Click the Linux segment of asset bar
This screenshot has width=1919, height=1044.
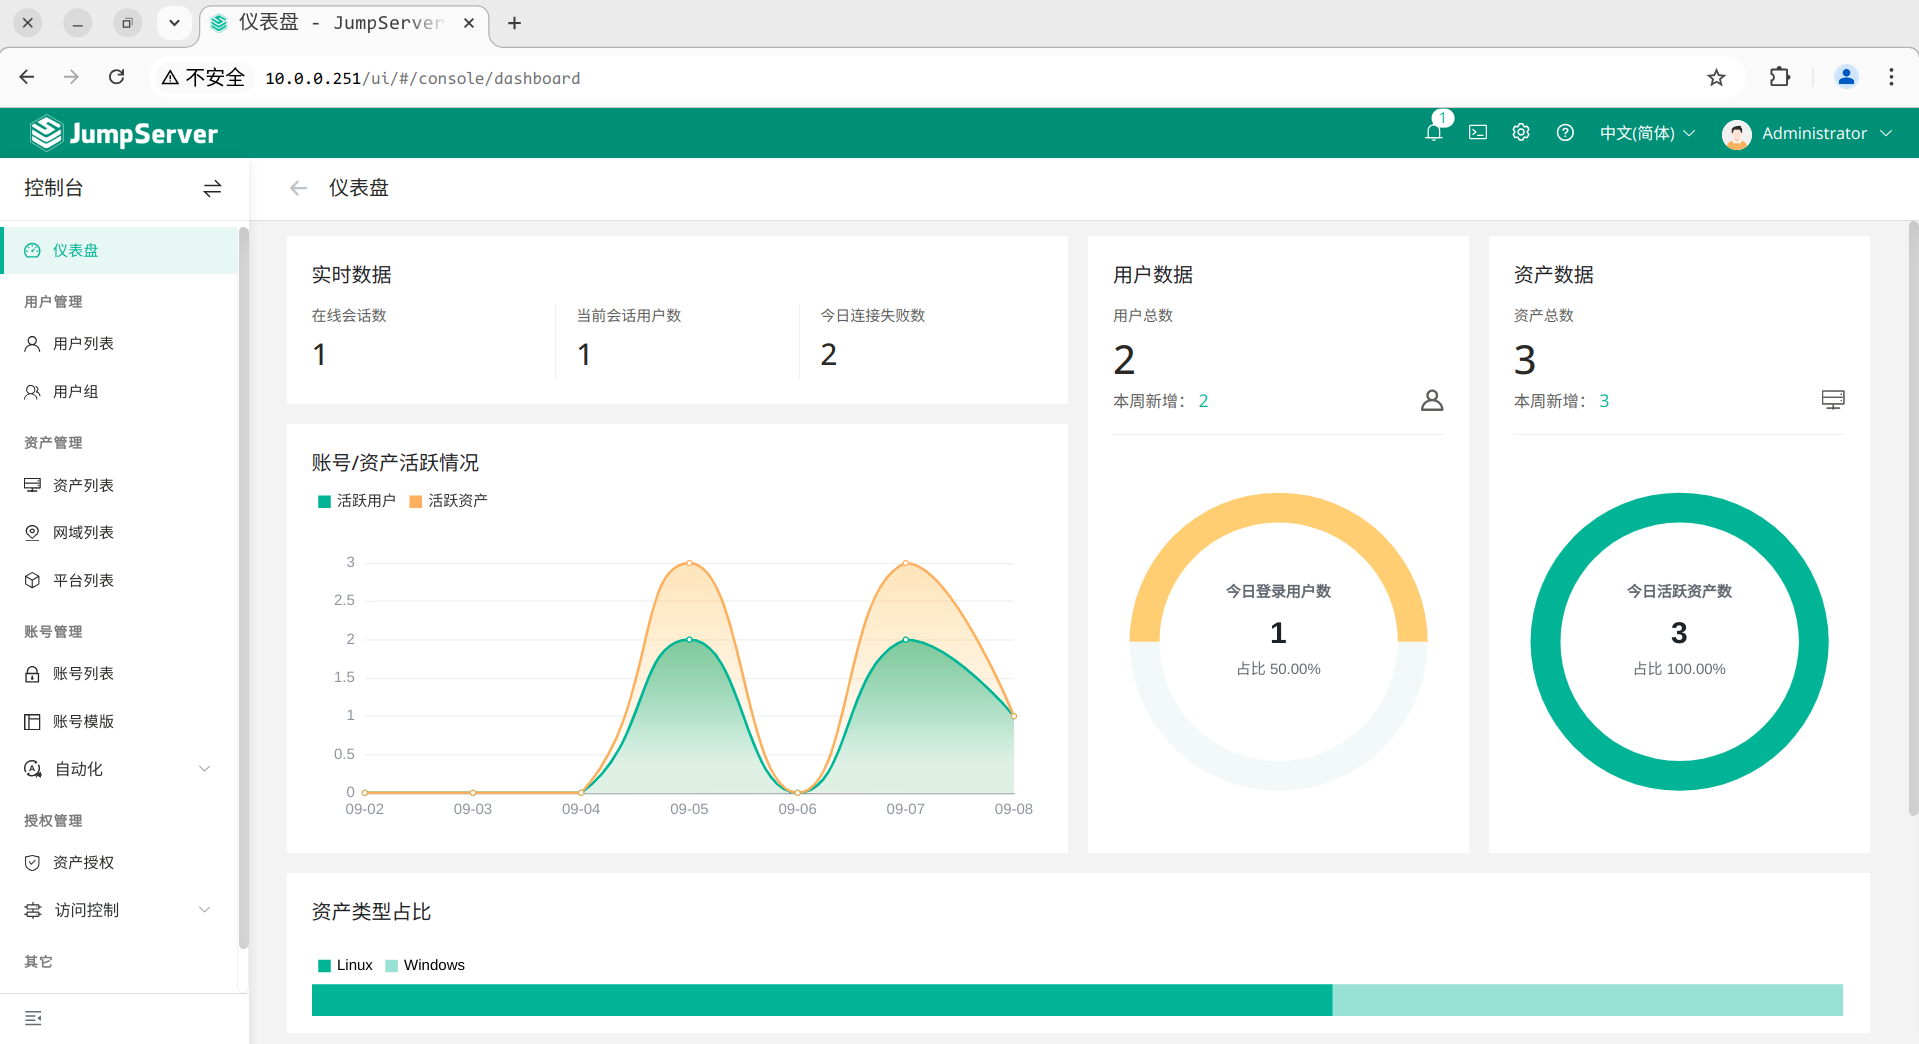click(821, 1000)
